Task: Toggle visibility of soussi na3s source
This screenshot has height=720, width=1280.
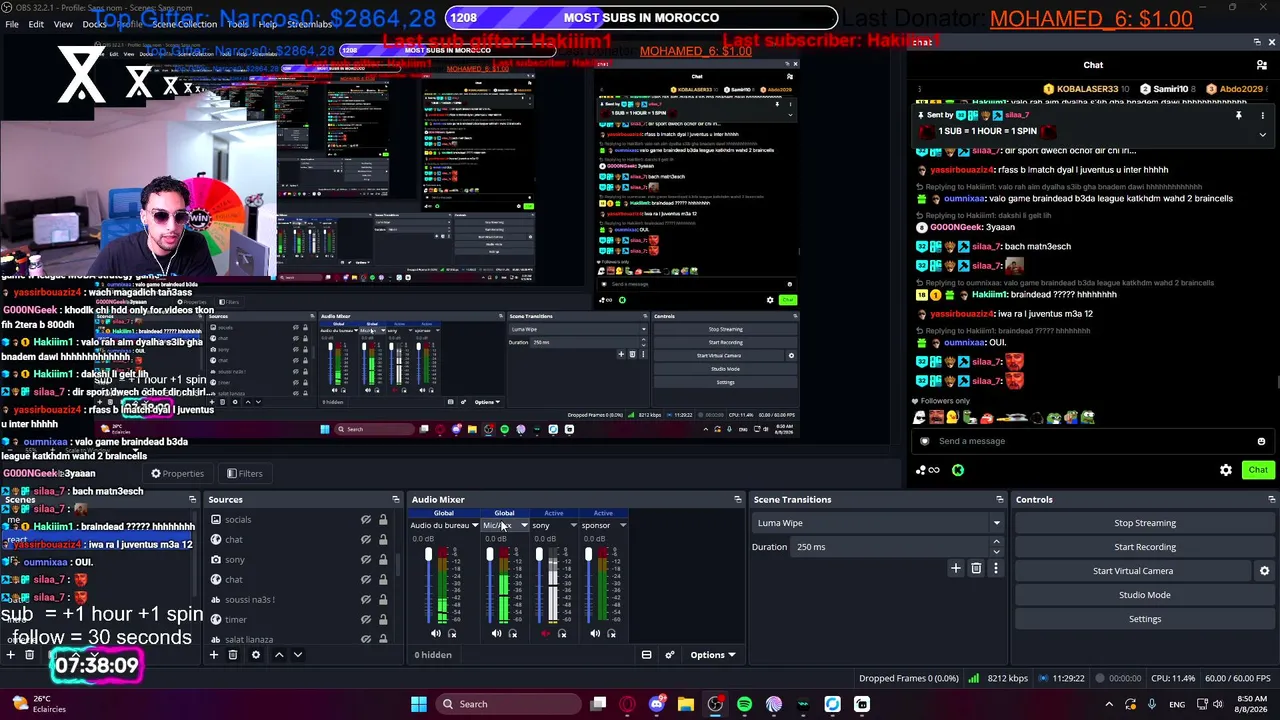Action: click(366, 600)
